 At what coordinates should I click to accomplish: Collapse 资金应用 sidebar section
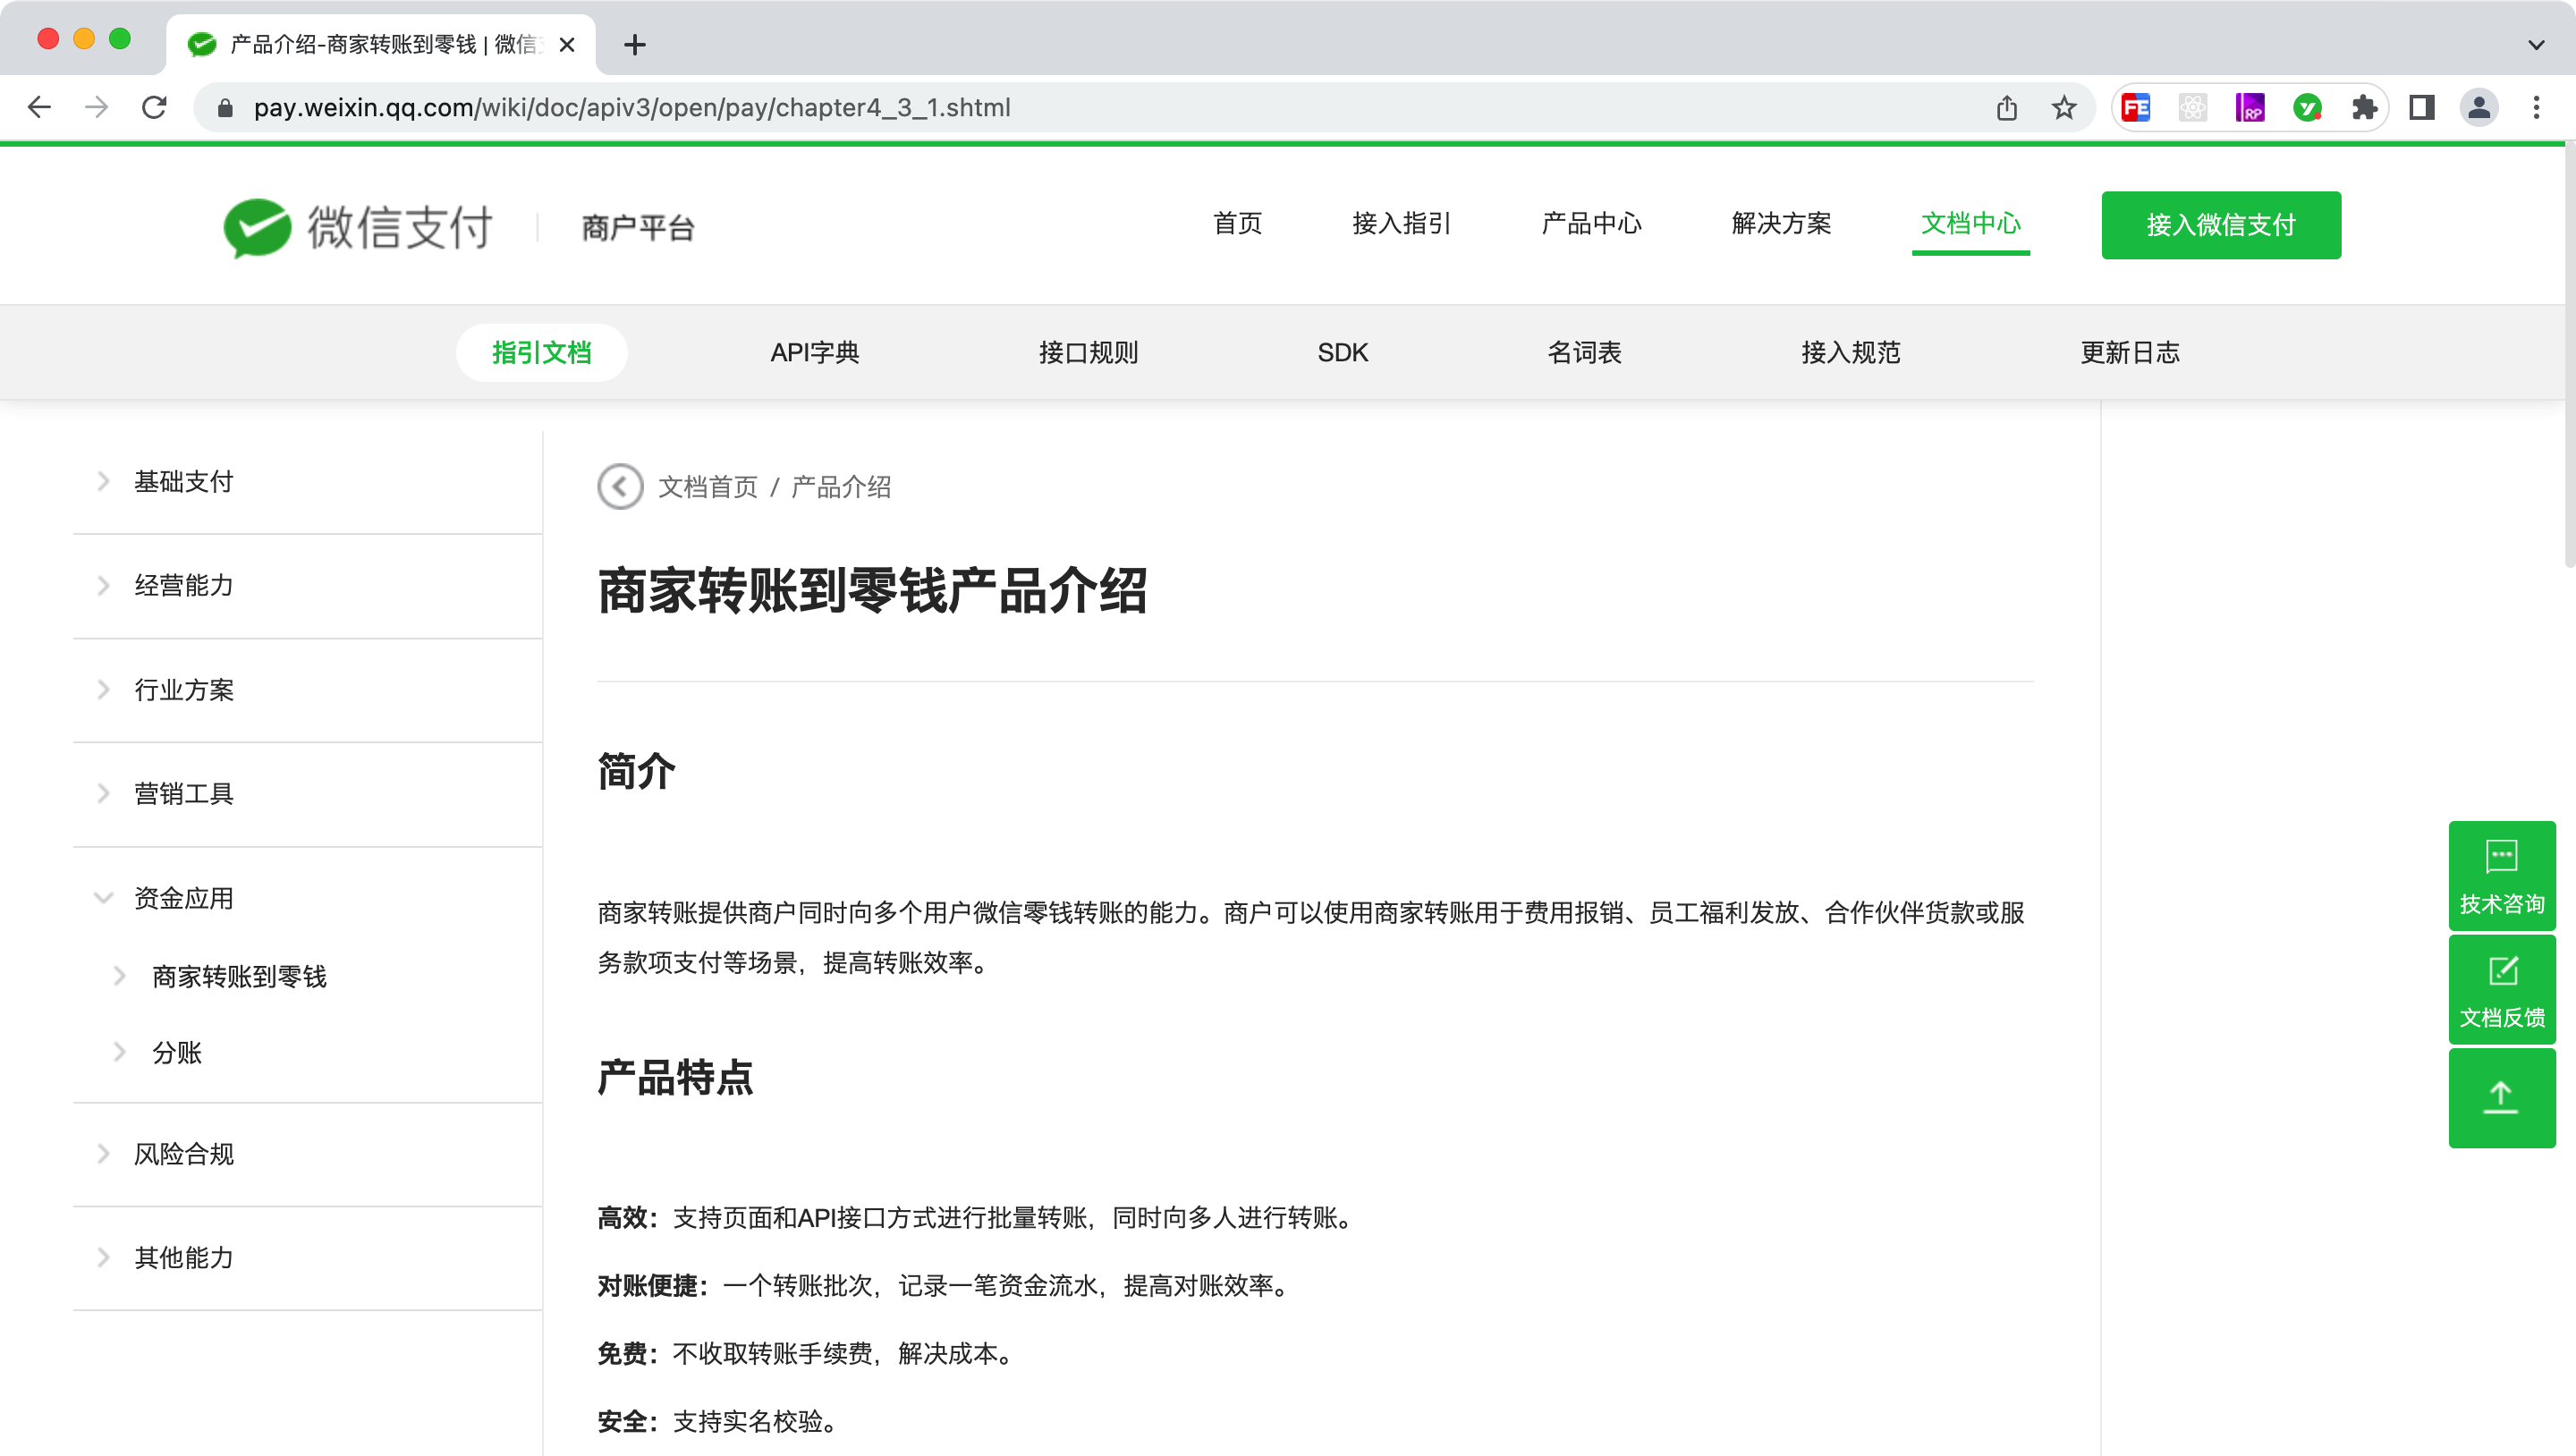pyautogui.click(x=183, y=898)
